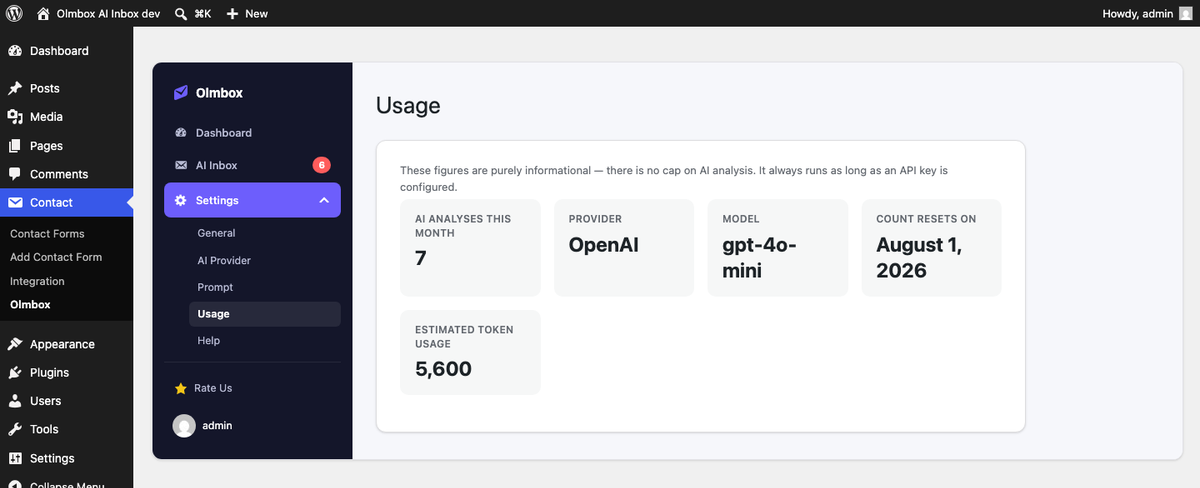The image size is (1200, 488).
Task: Click the Usage page heading
Action: tap(408, 106)
